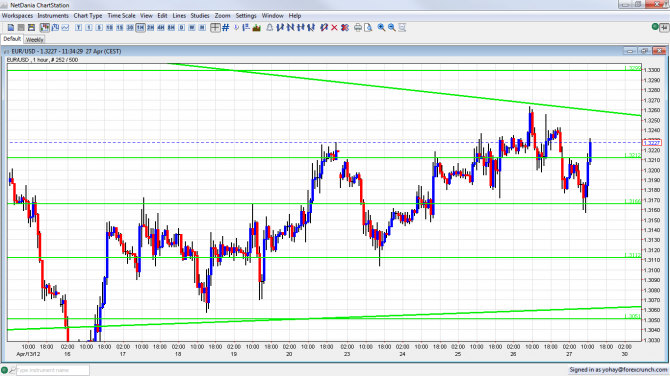Click the EUR/USD, 1 hour chart label
This screenshot has width=670, height=376.
pos(43,60)
